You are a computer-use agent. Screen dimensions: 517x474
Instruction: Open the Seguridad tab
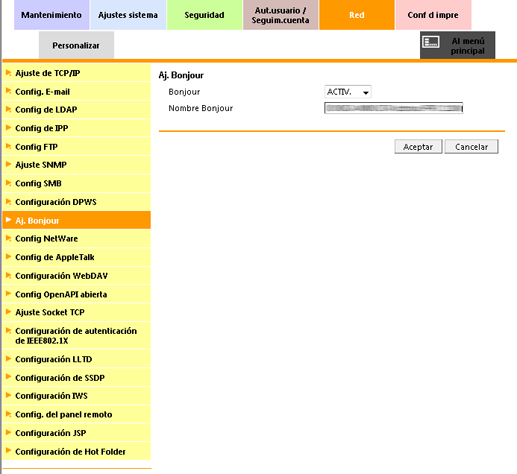point(204,15)
